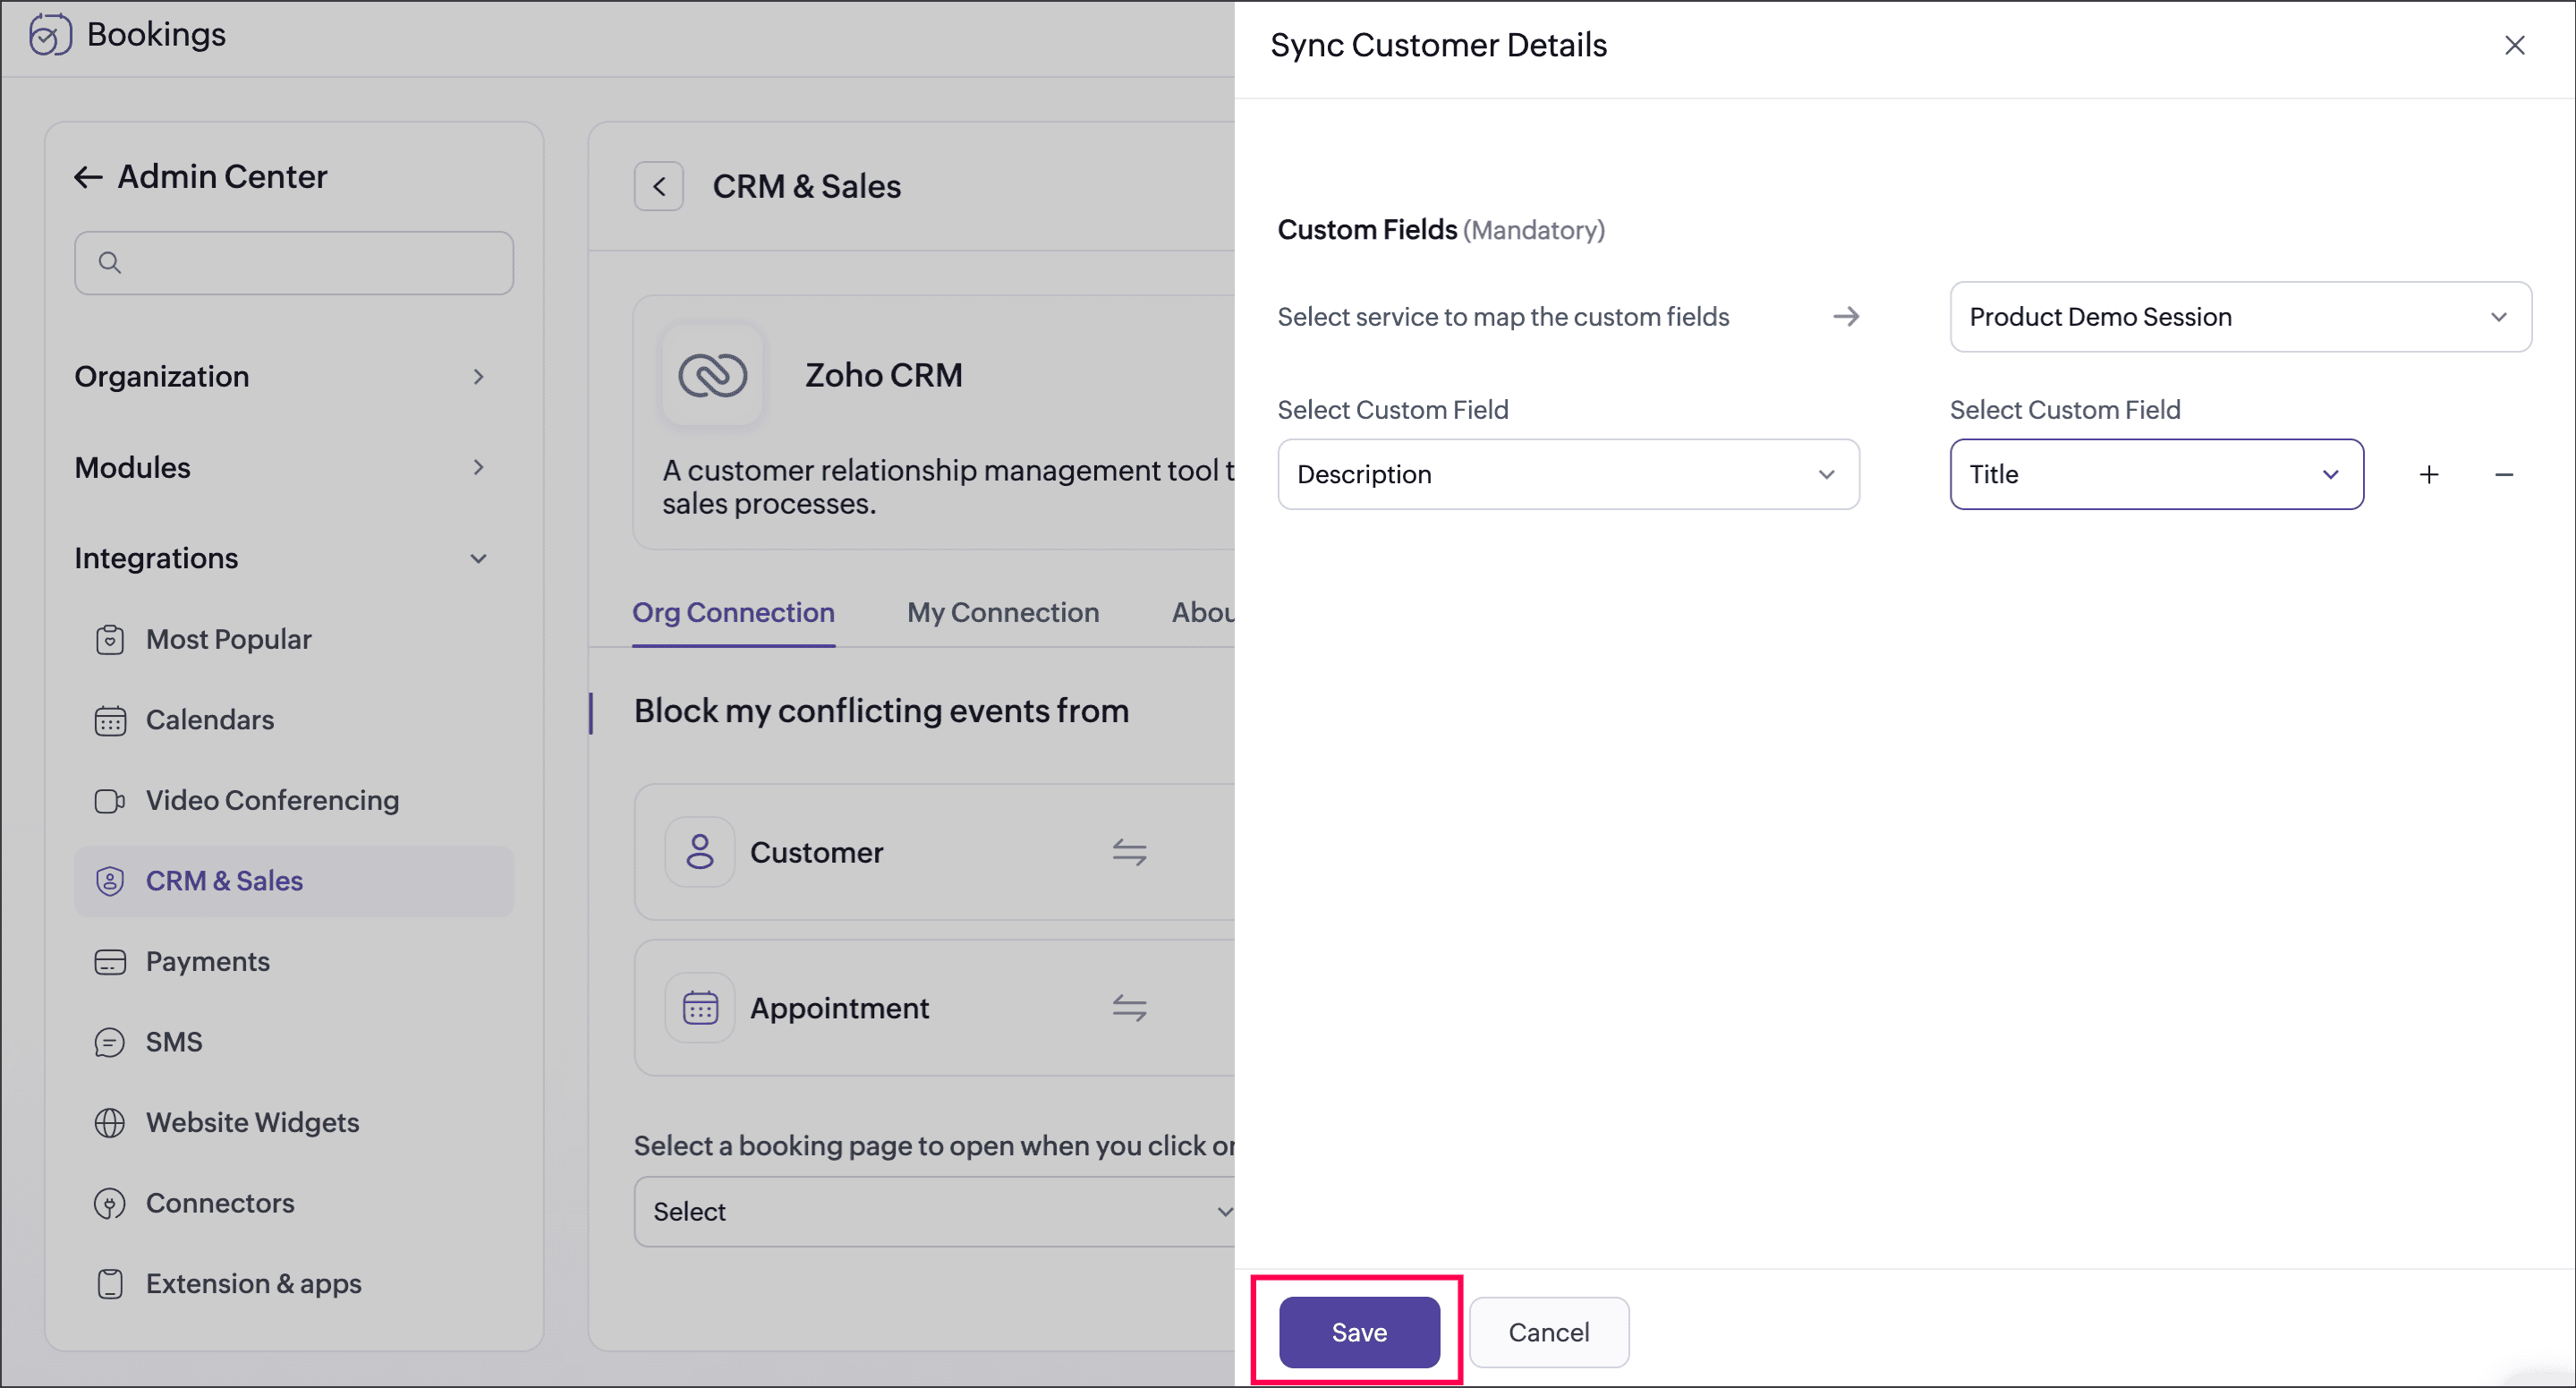Open the Connectors integration item
Screen dimensions: 2576x1388
220,1202
